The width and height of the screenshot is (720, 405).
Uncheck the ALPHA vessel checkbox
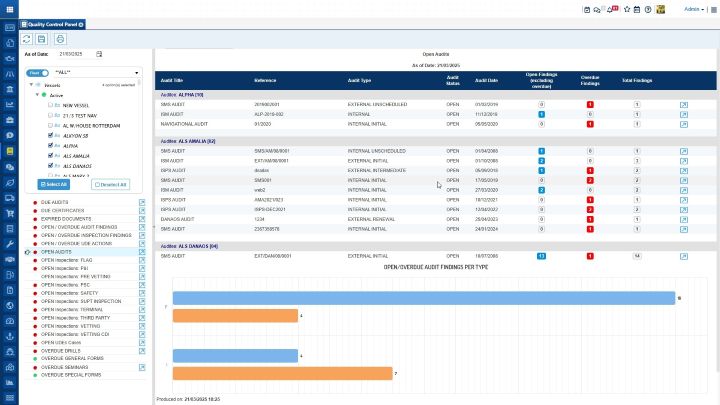[x=51, y=146]
